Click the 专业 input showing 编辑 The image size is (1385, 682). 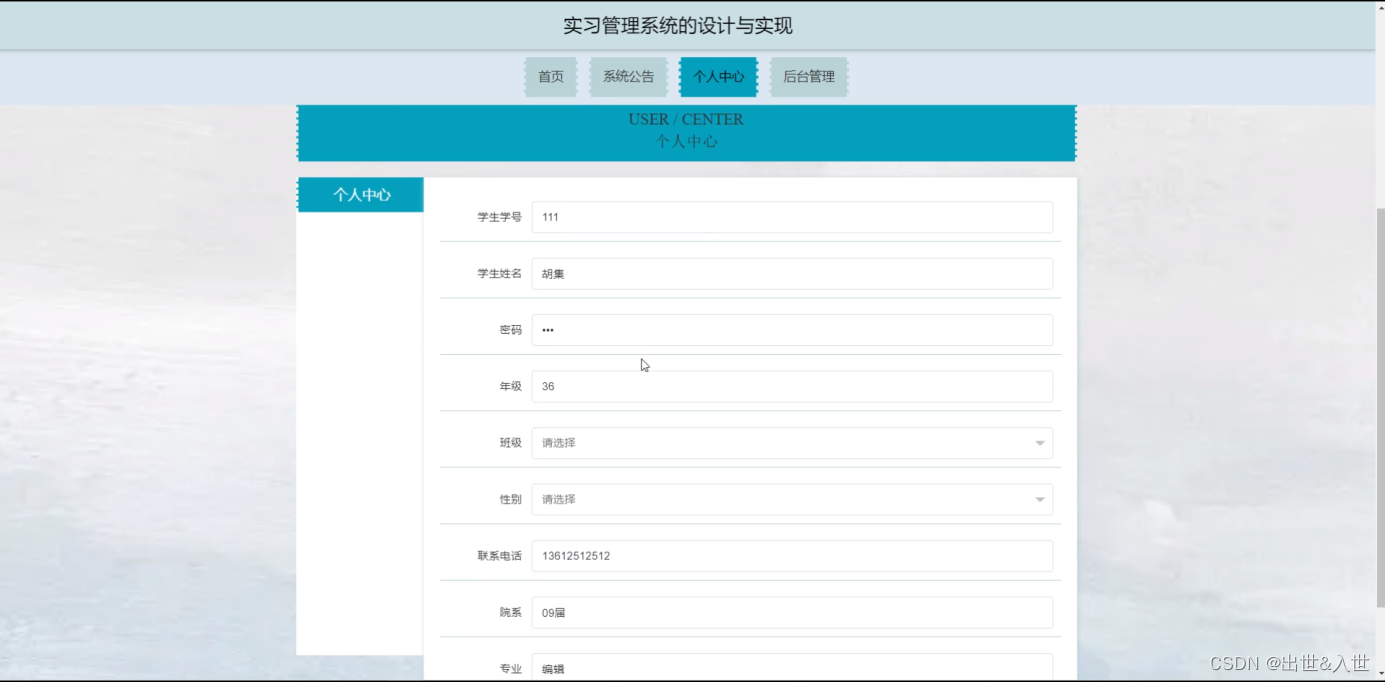tap(792, 668)
